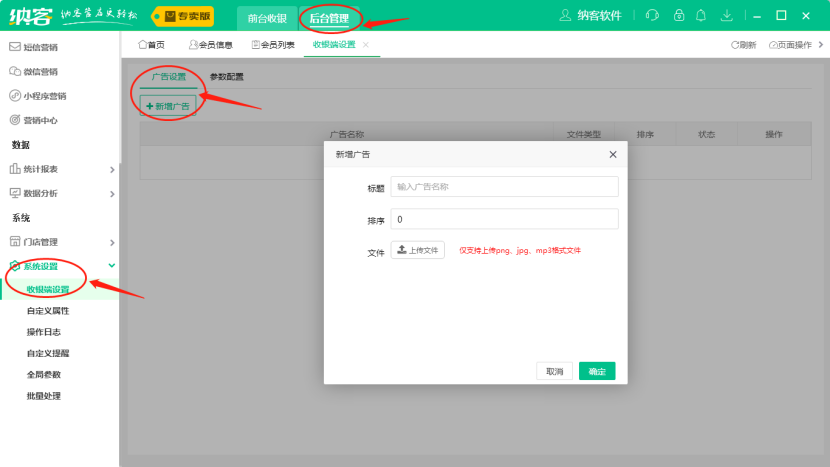Click the 纳客 logo
Image resolution: width=830 pixels, height=467 pixels.
click(x=30, y=16)
